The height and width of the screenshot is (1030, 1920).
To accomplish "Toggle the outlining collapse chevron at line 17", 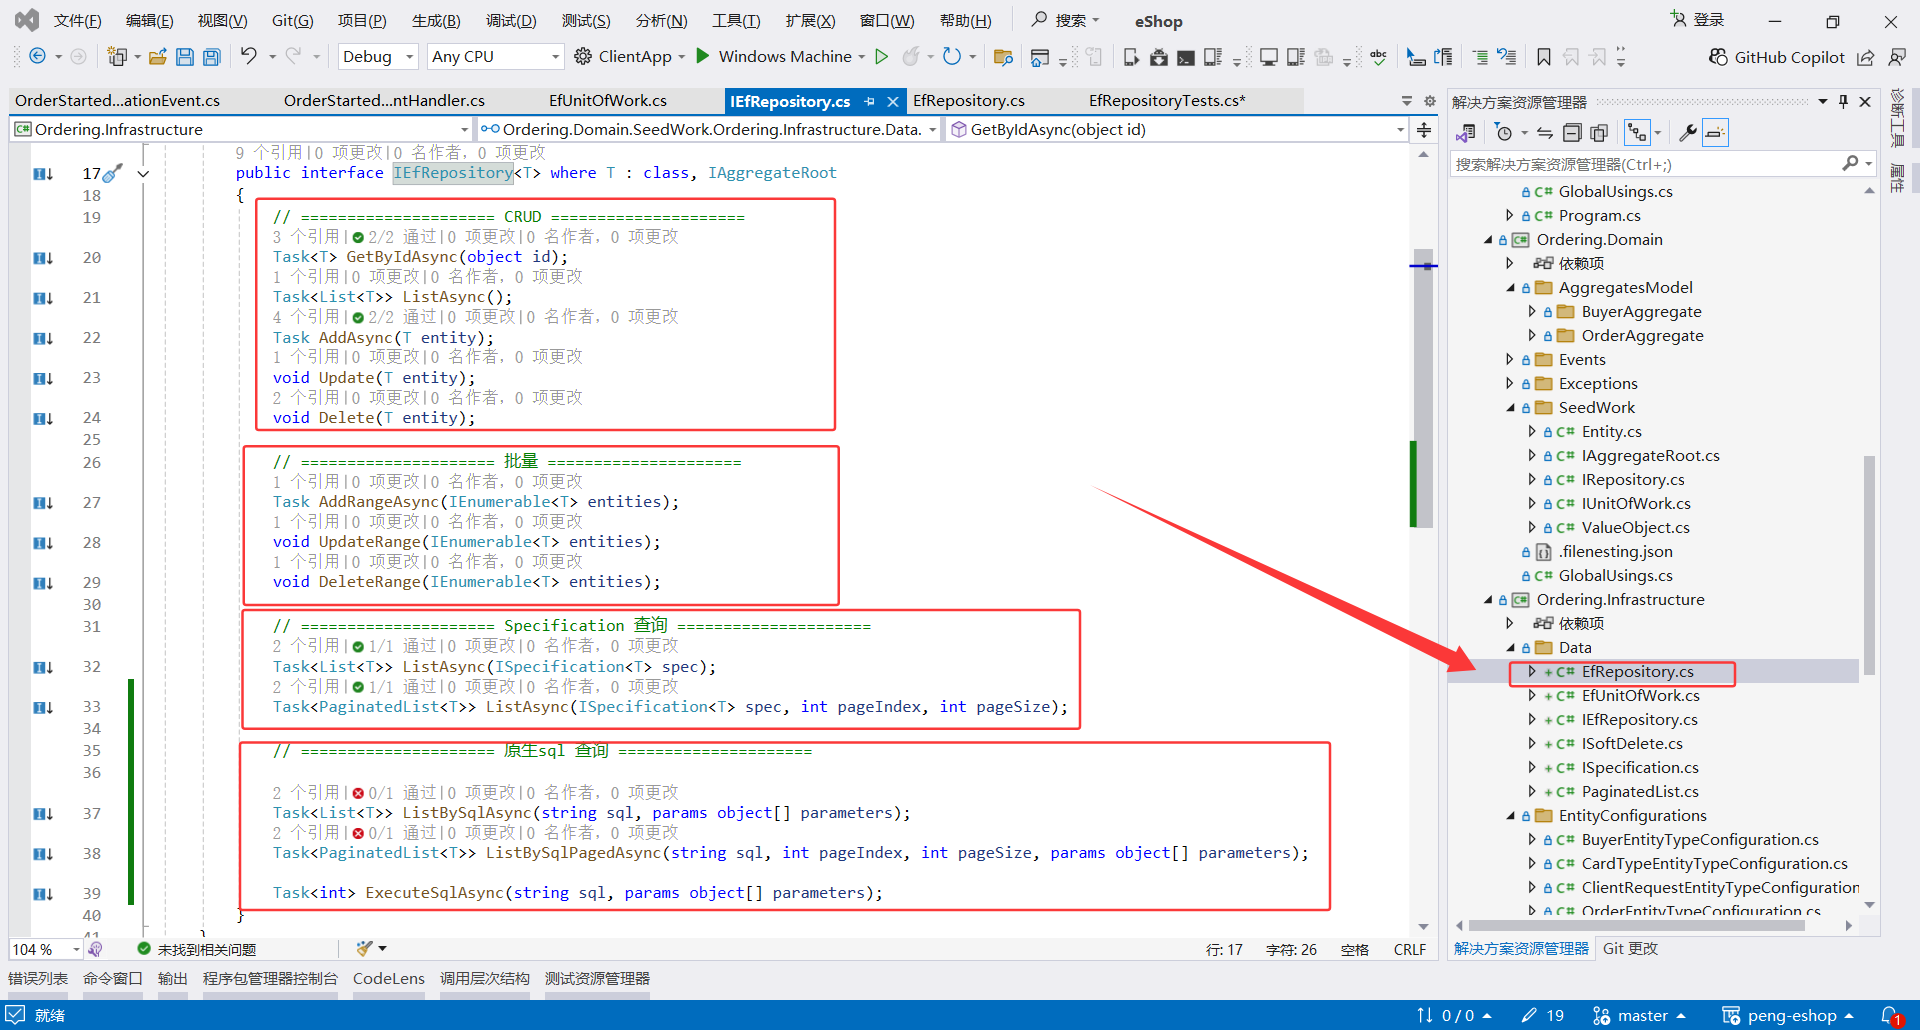I will tap(143, 174).
